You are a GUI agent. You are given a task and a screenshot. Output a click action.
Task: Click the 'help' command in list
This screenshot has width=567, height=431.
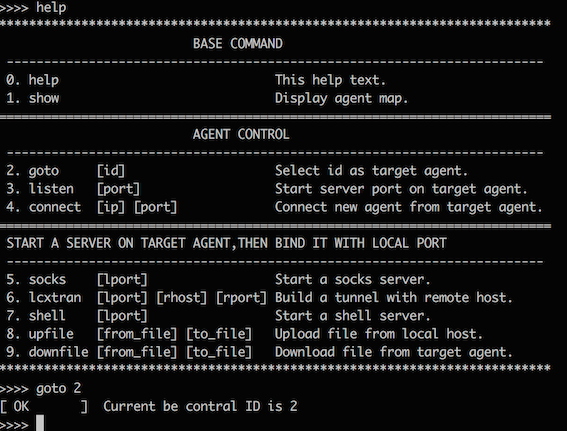pos(43,80)
